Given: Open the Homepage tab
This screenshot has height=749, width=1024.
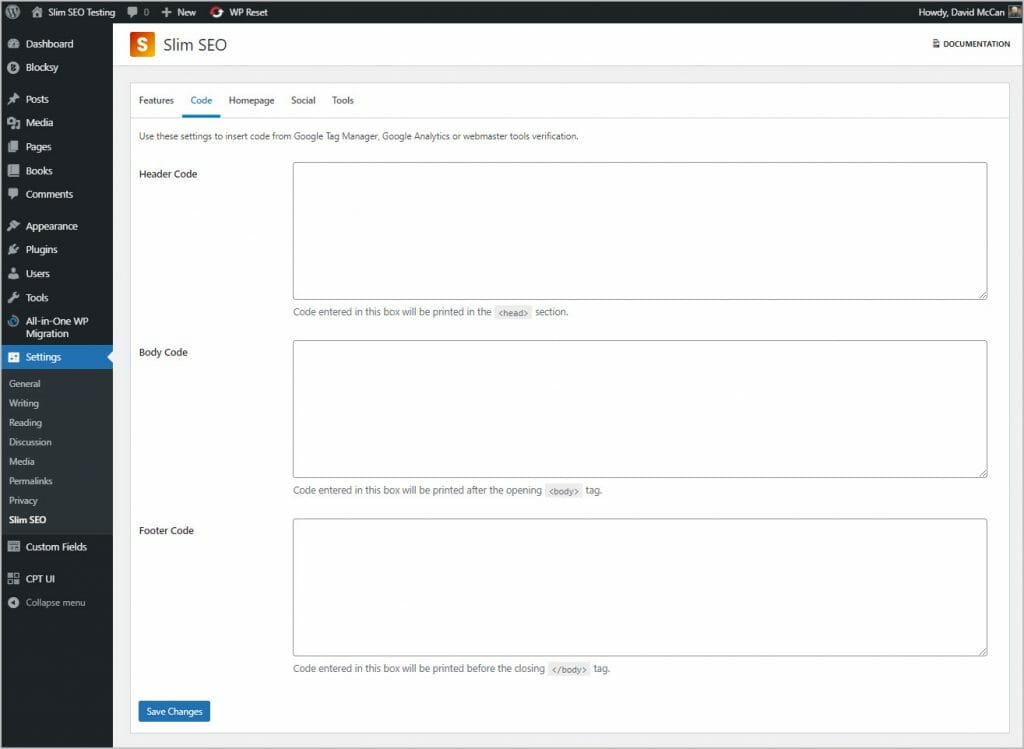Looking at the screenshot, I should 251,100.
